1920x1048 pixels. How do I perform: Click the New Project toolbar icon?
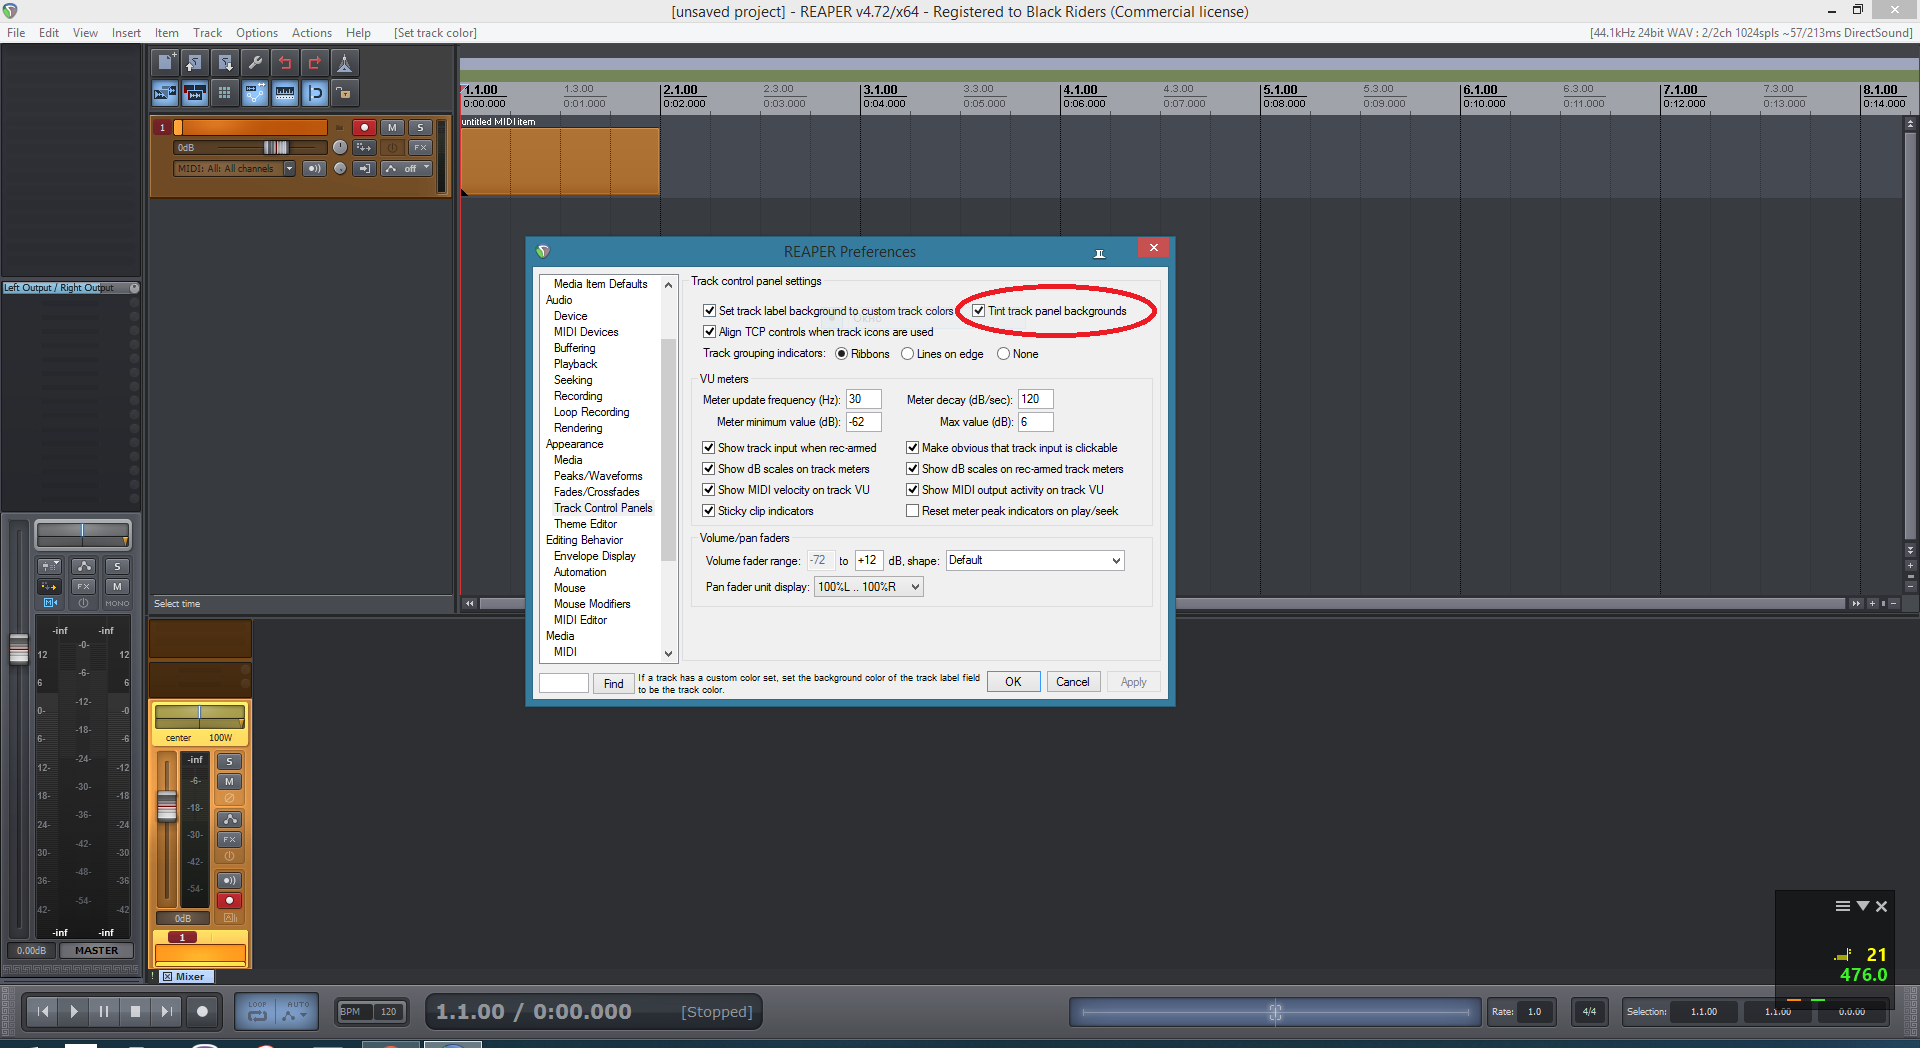pos(165,63)
